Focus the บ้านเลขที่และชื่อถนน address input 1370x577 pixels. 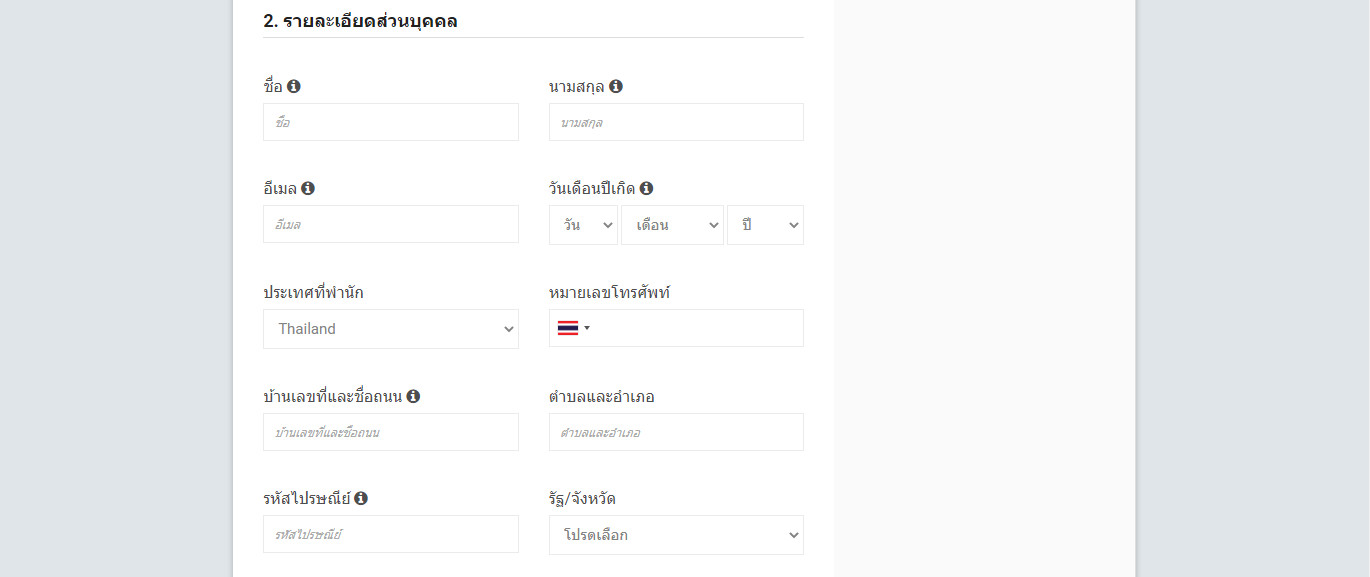391,432
